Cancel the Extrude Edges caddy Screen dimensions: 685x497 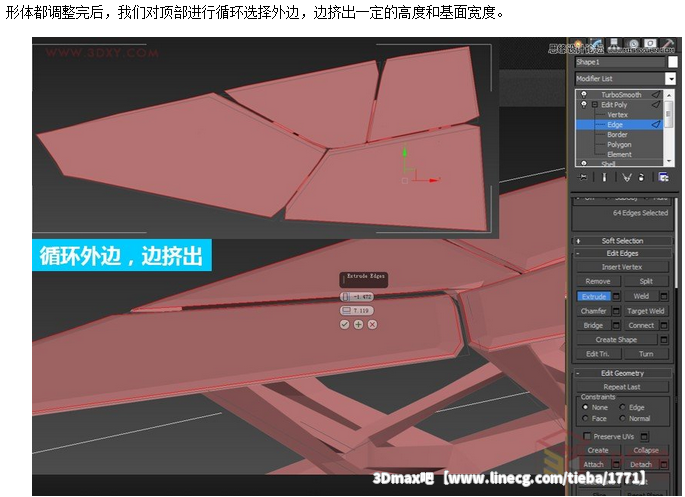click(x=372, y=324)
